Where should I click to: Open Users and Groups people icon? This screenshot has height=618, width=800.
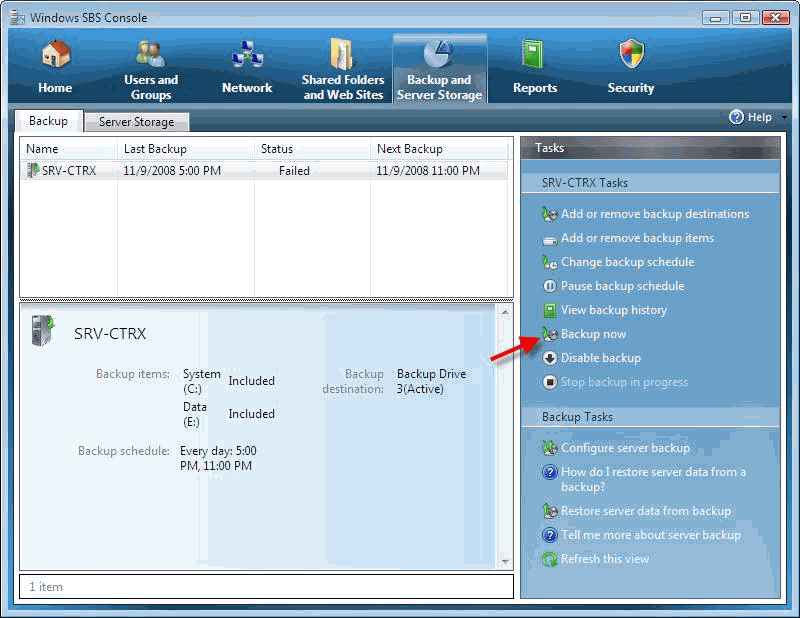click(x=151, y=55)
